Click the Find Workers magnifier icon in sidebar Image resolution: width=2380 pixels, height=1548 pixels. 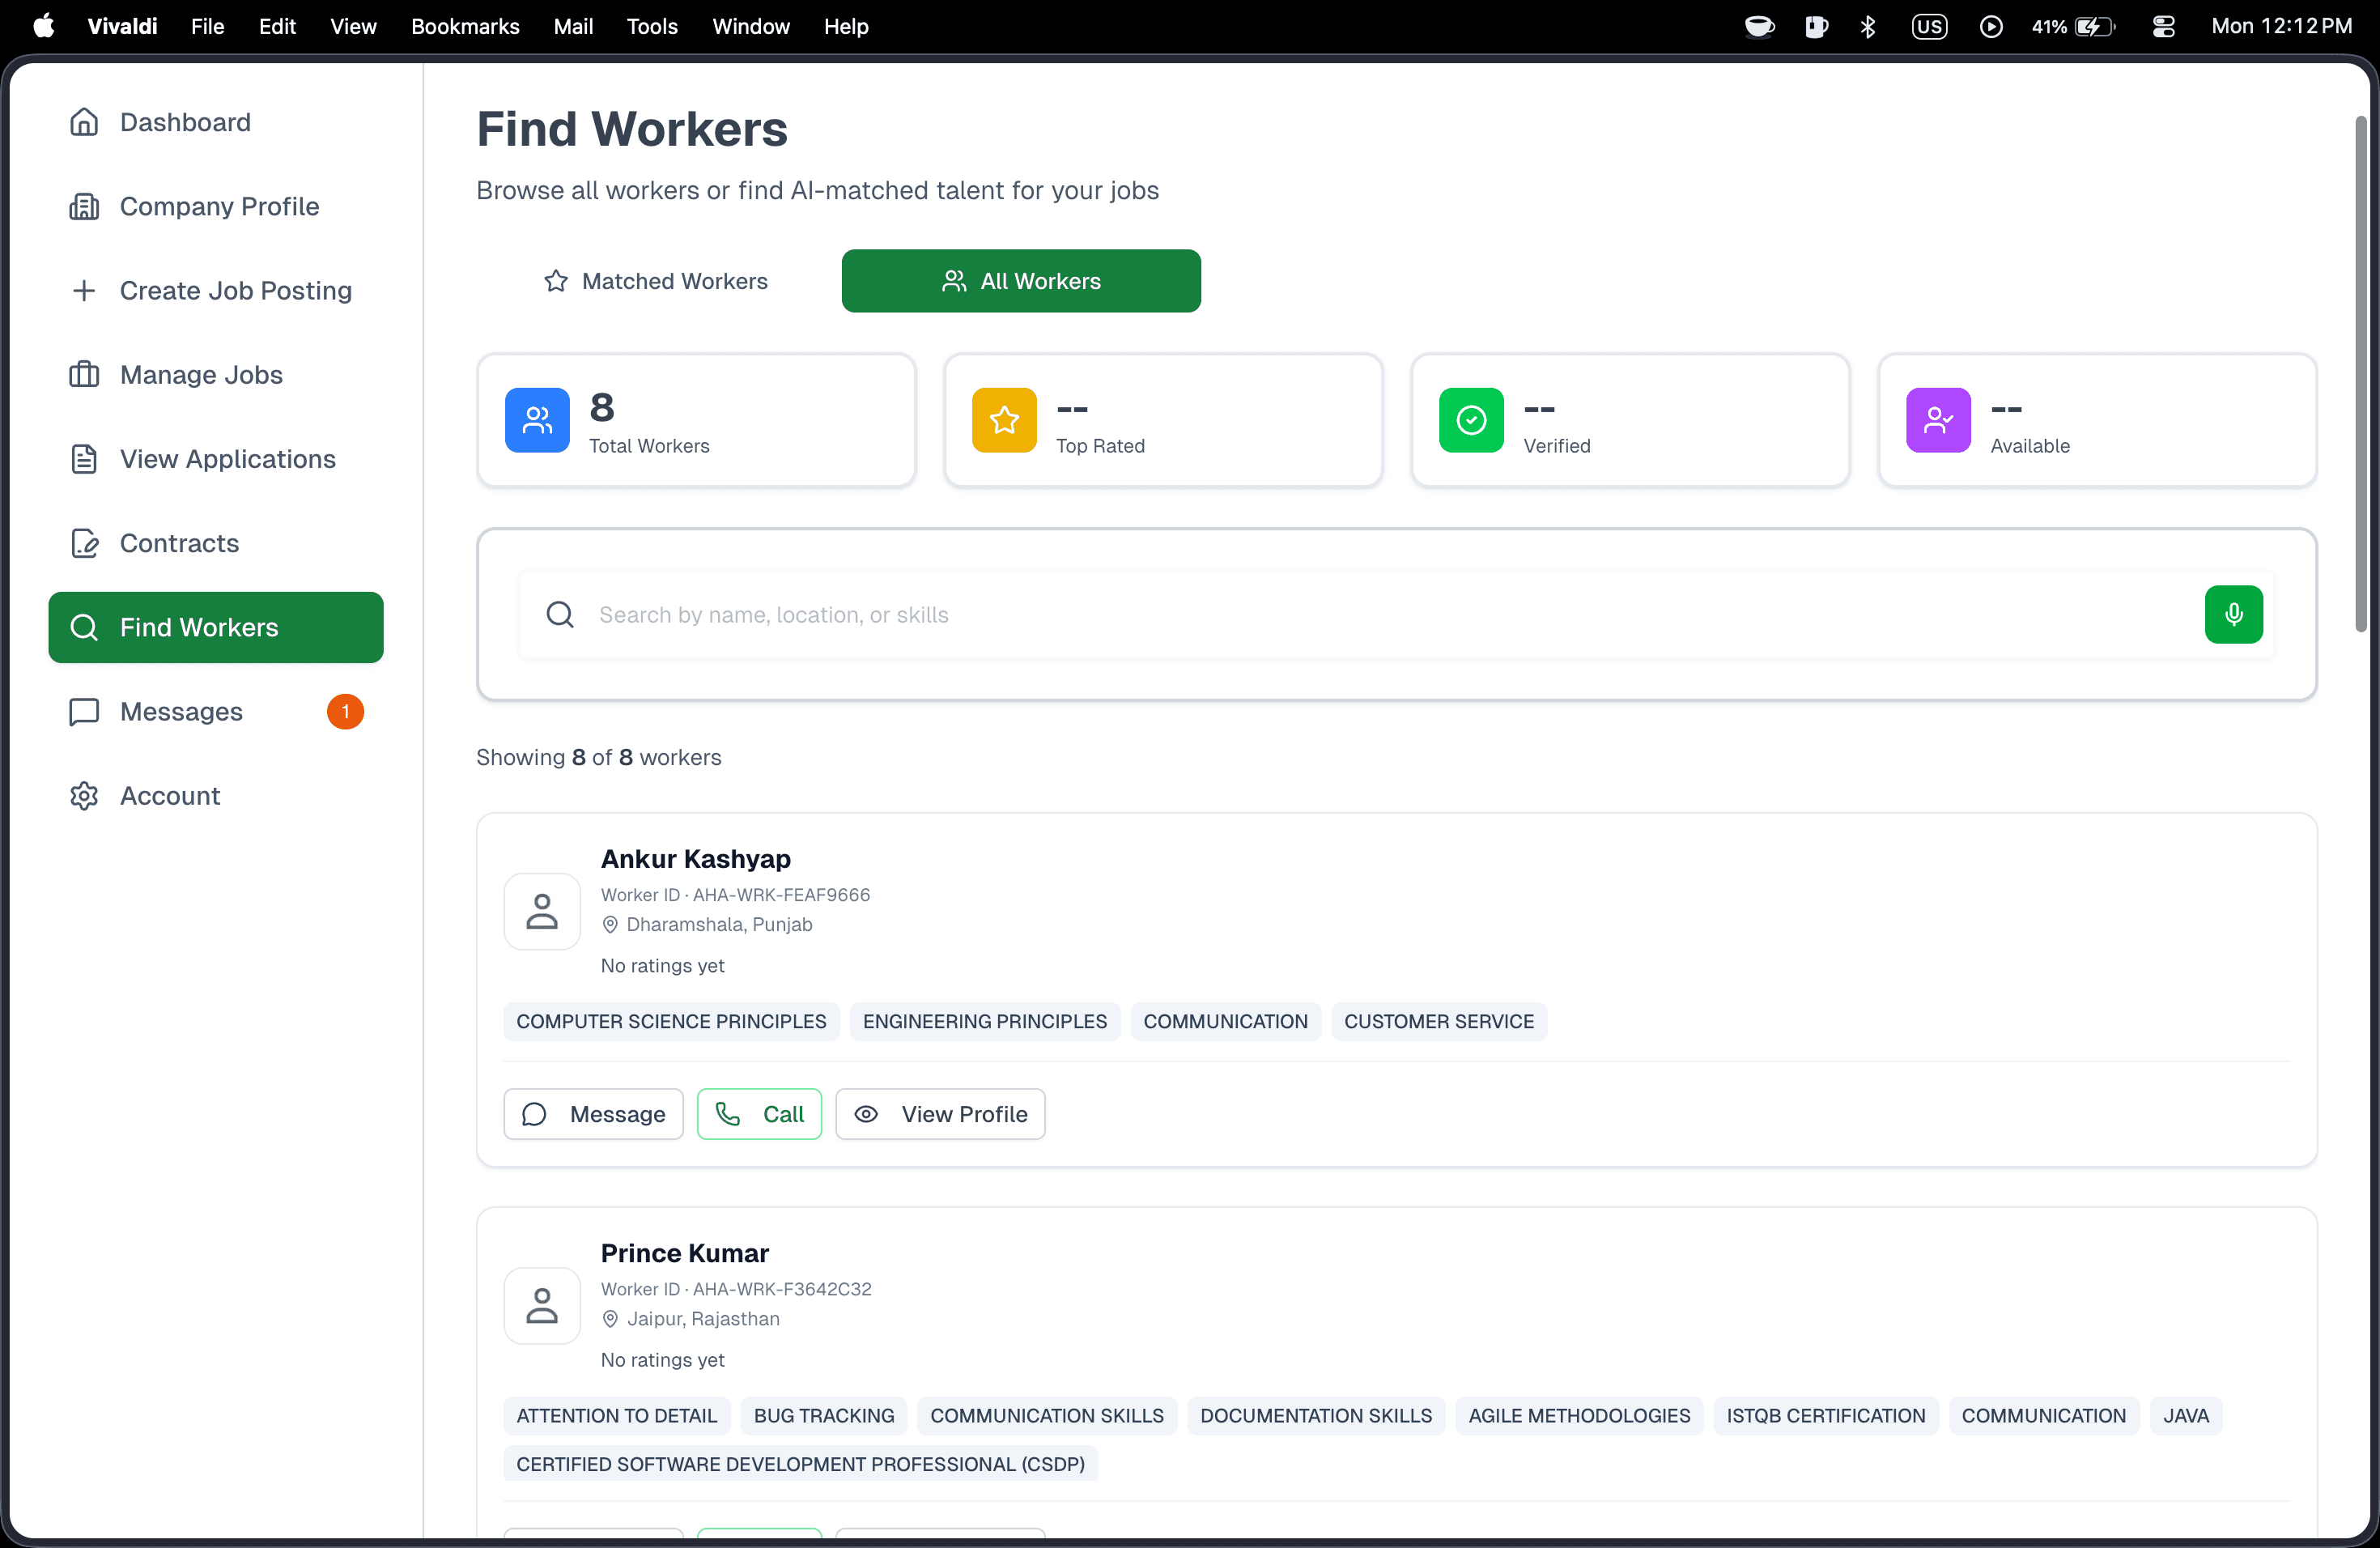[84, 627]
